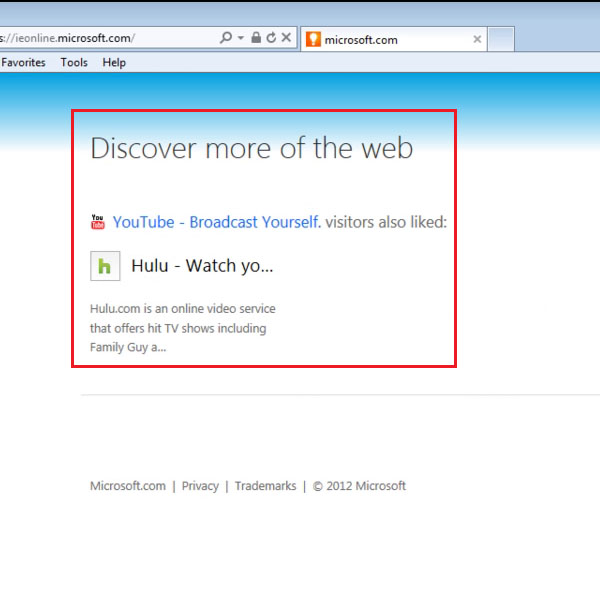Switch to the microsoft.com tab
Image resolution: width=600 pixels, height=600 pixels.
pos(394,39)
